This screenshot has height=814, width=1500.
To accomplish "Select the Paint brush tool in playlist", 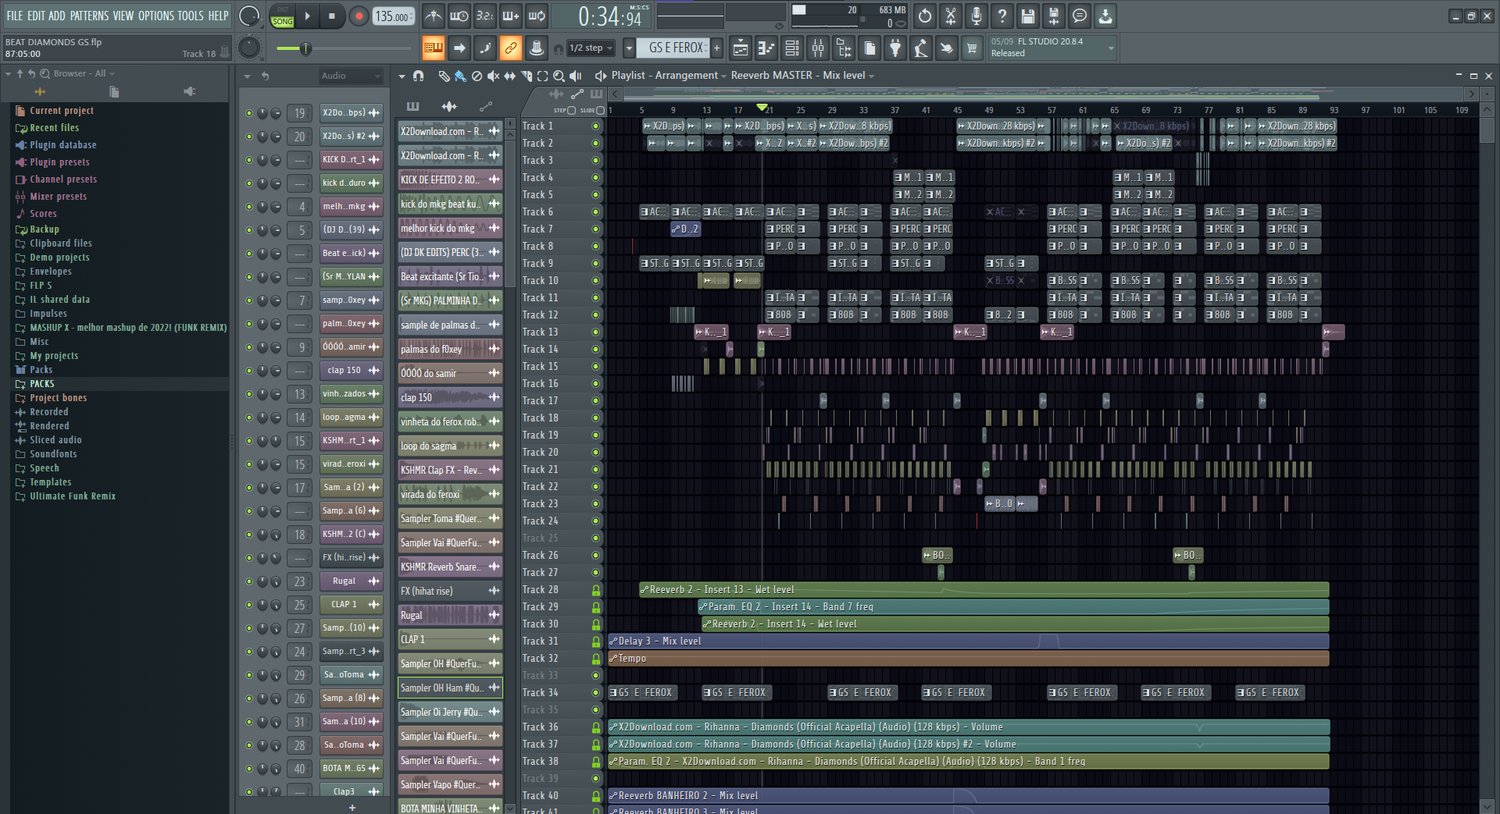I will click(460, 76).
